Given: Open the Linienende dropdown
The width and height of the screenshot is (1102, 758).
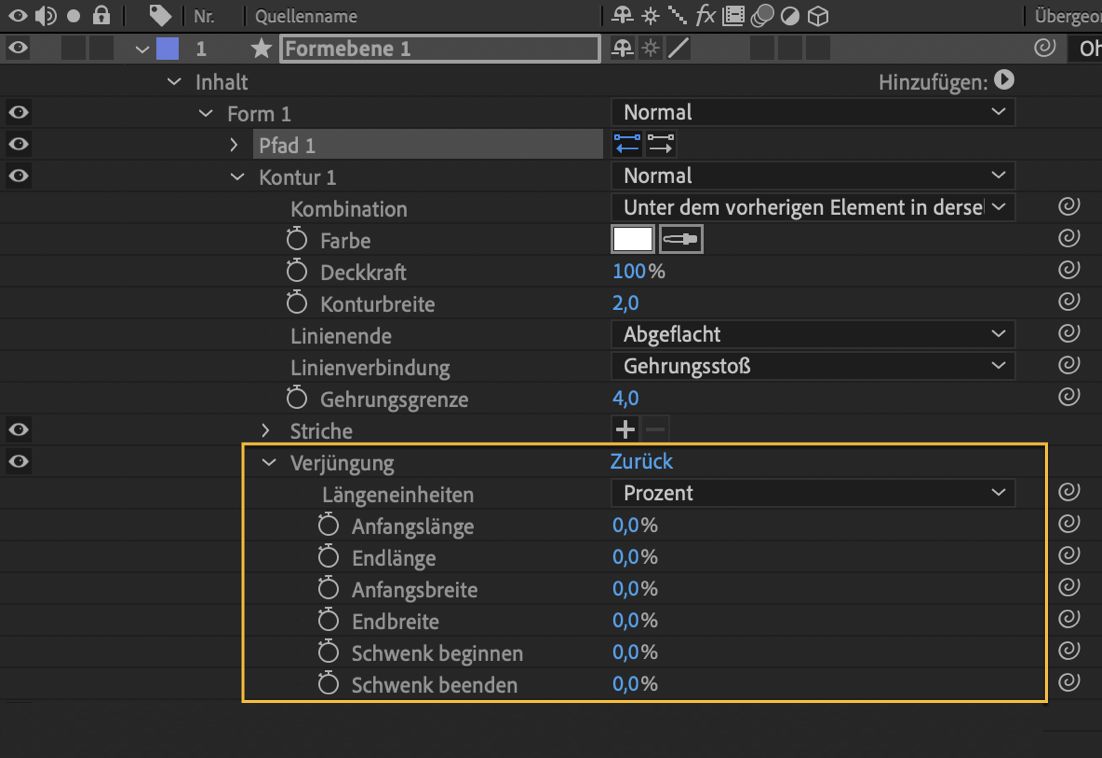Looking at the screenshot, I should coord(812,334).
